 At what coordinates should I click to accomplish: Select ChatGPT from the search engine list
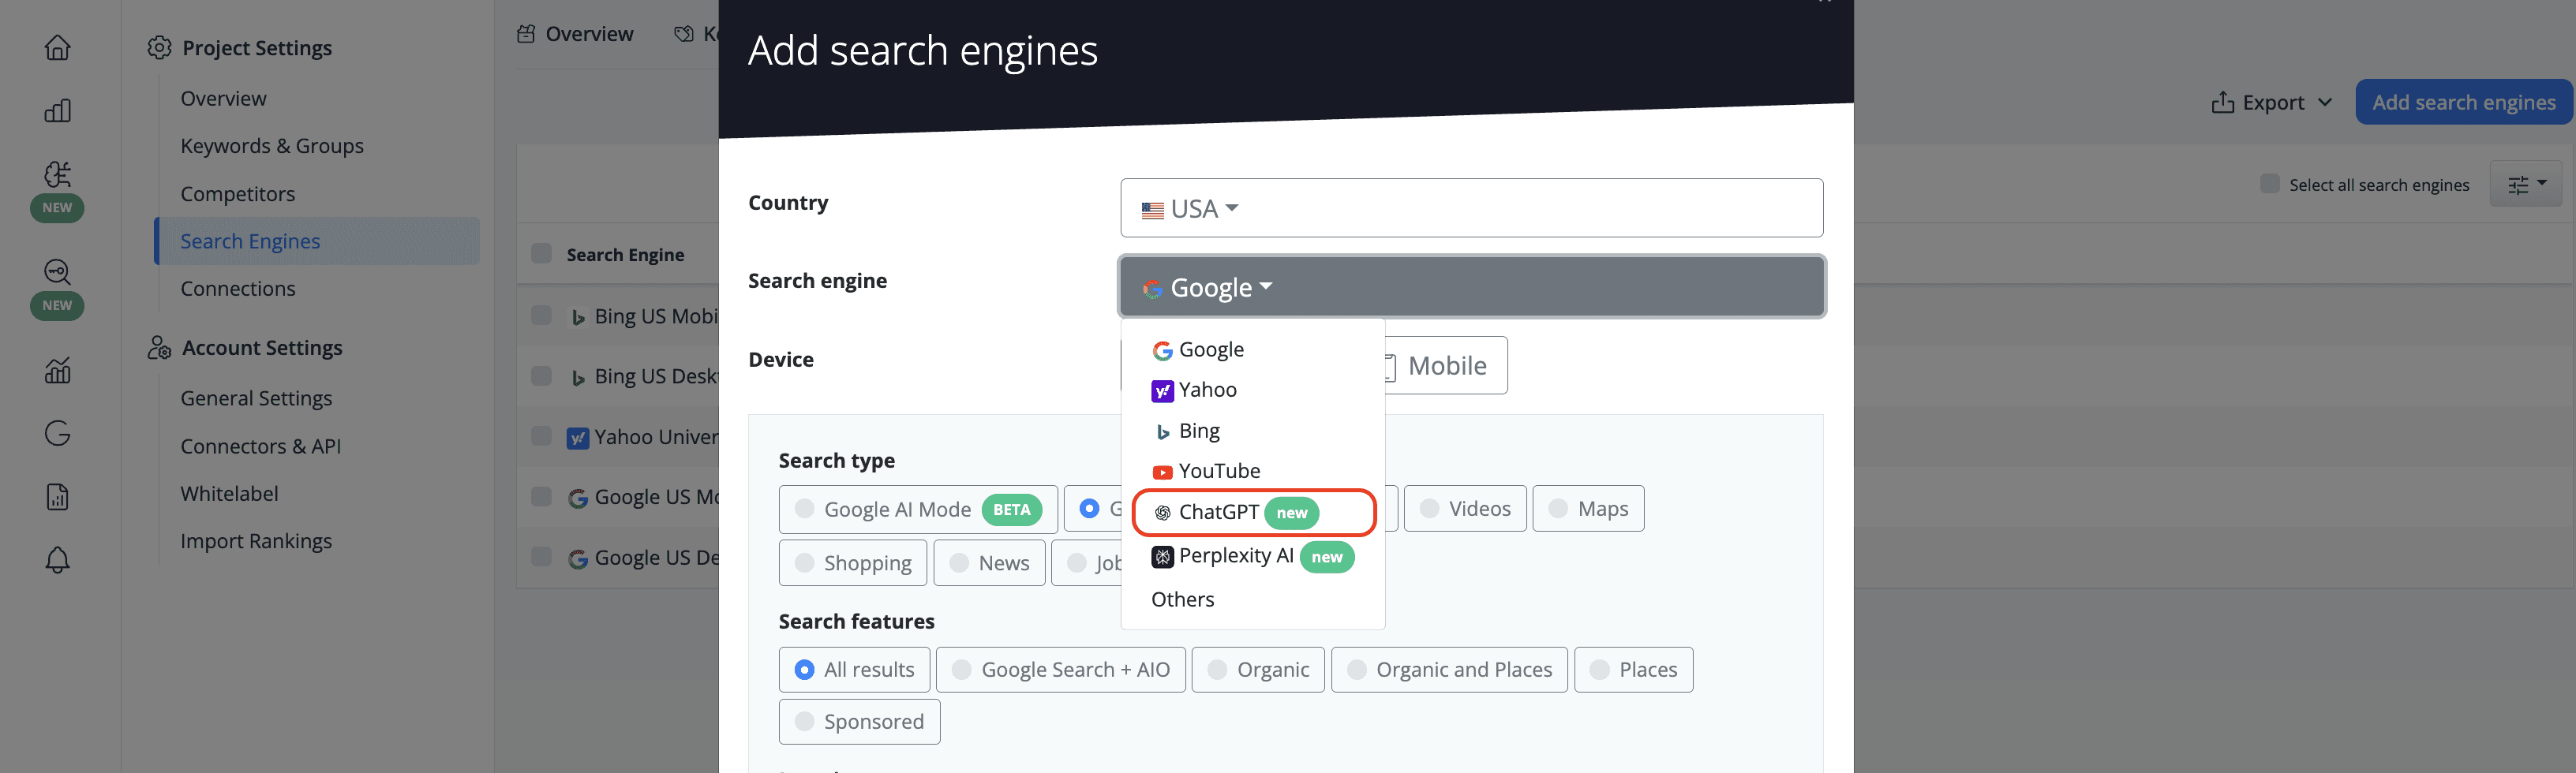(x=1253, y=512)
